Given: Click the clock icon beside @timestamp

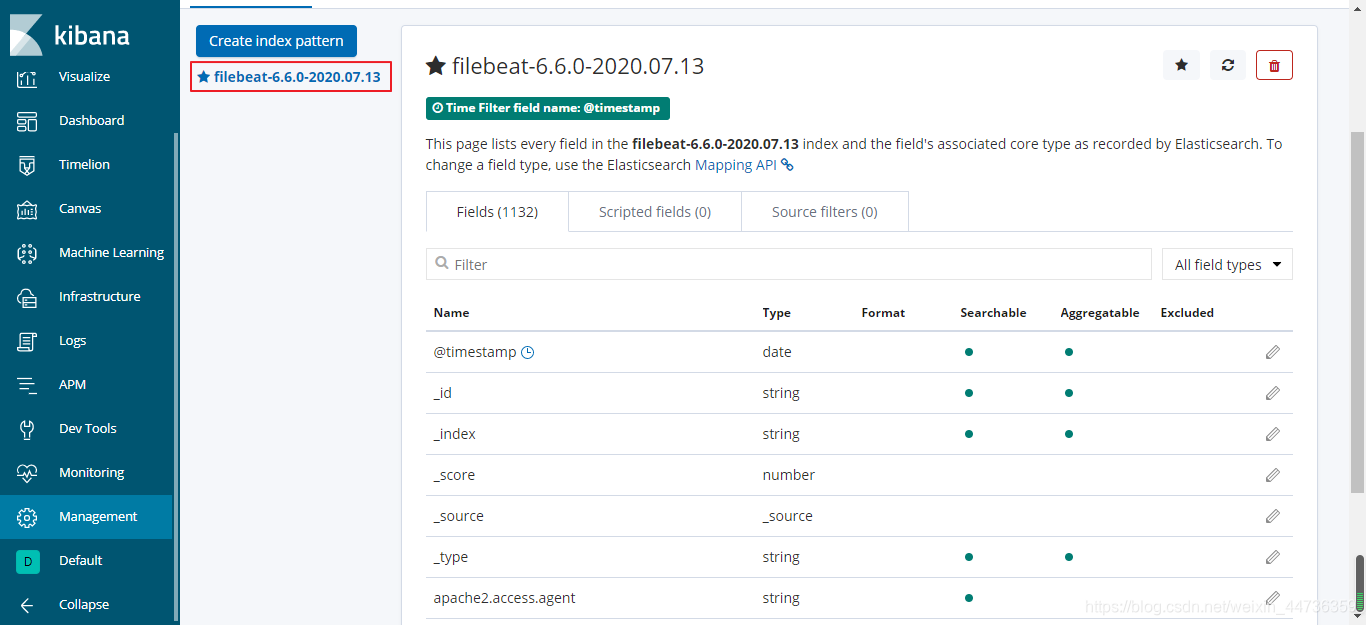Looking at the screenshot, I should coord(528,352).
